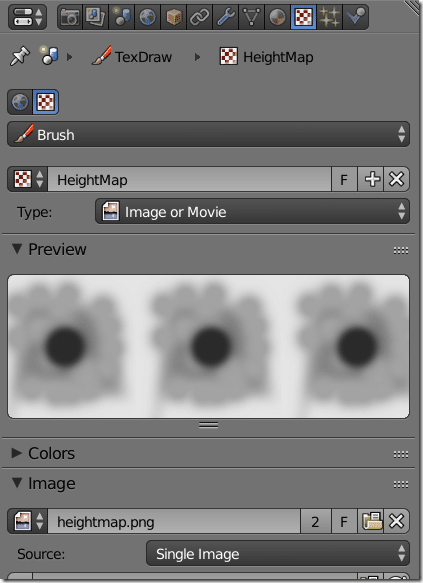Image resolution: width=423 pixels, height=583 pixels.
Task: Toggle the pin icon for context
Action: point(20,57)
